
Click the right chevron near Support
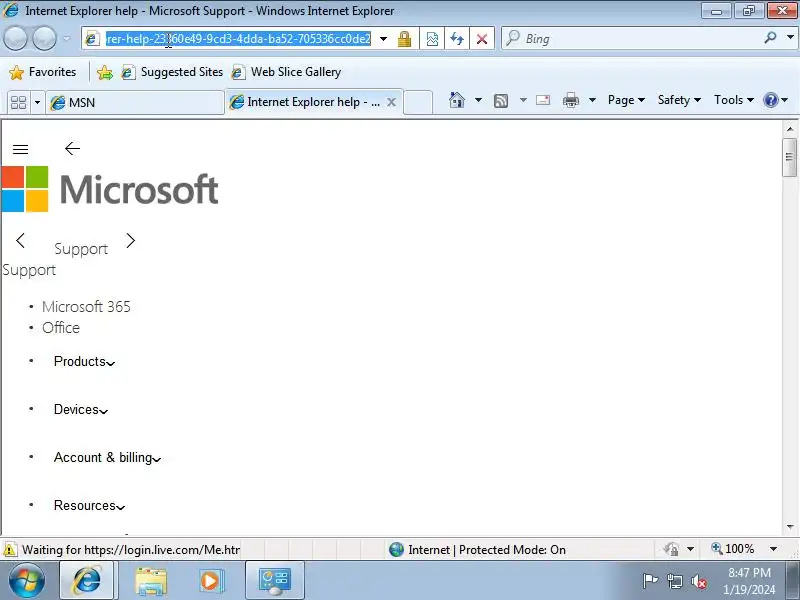(x=131, y=240)
